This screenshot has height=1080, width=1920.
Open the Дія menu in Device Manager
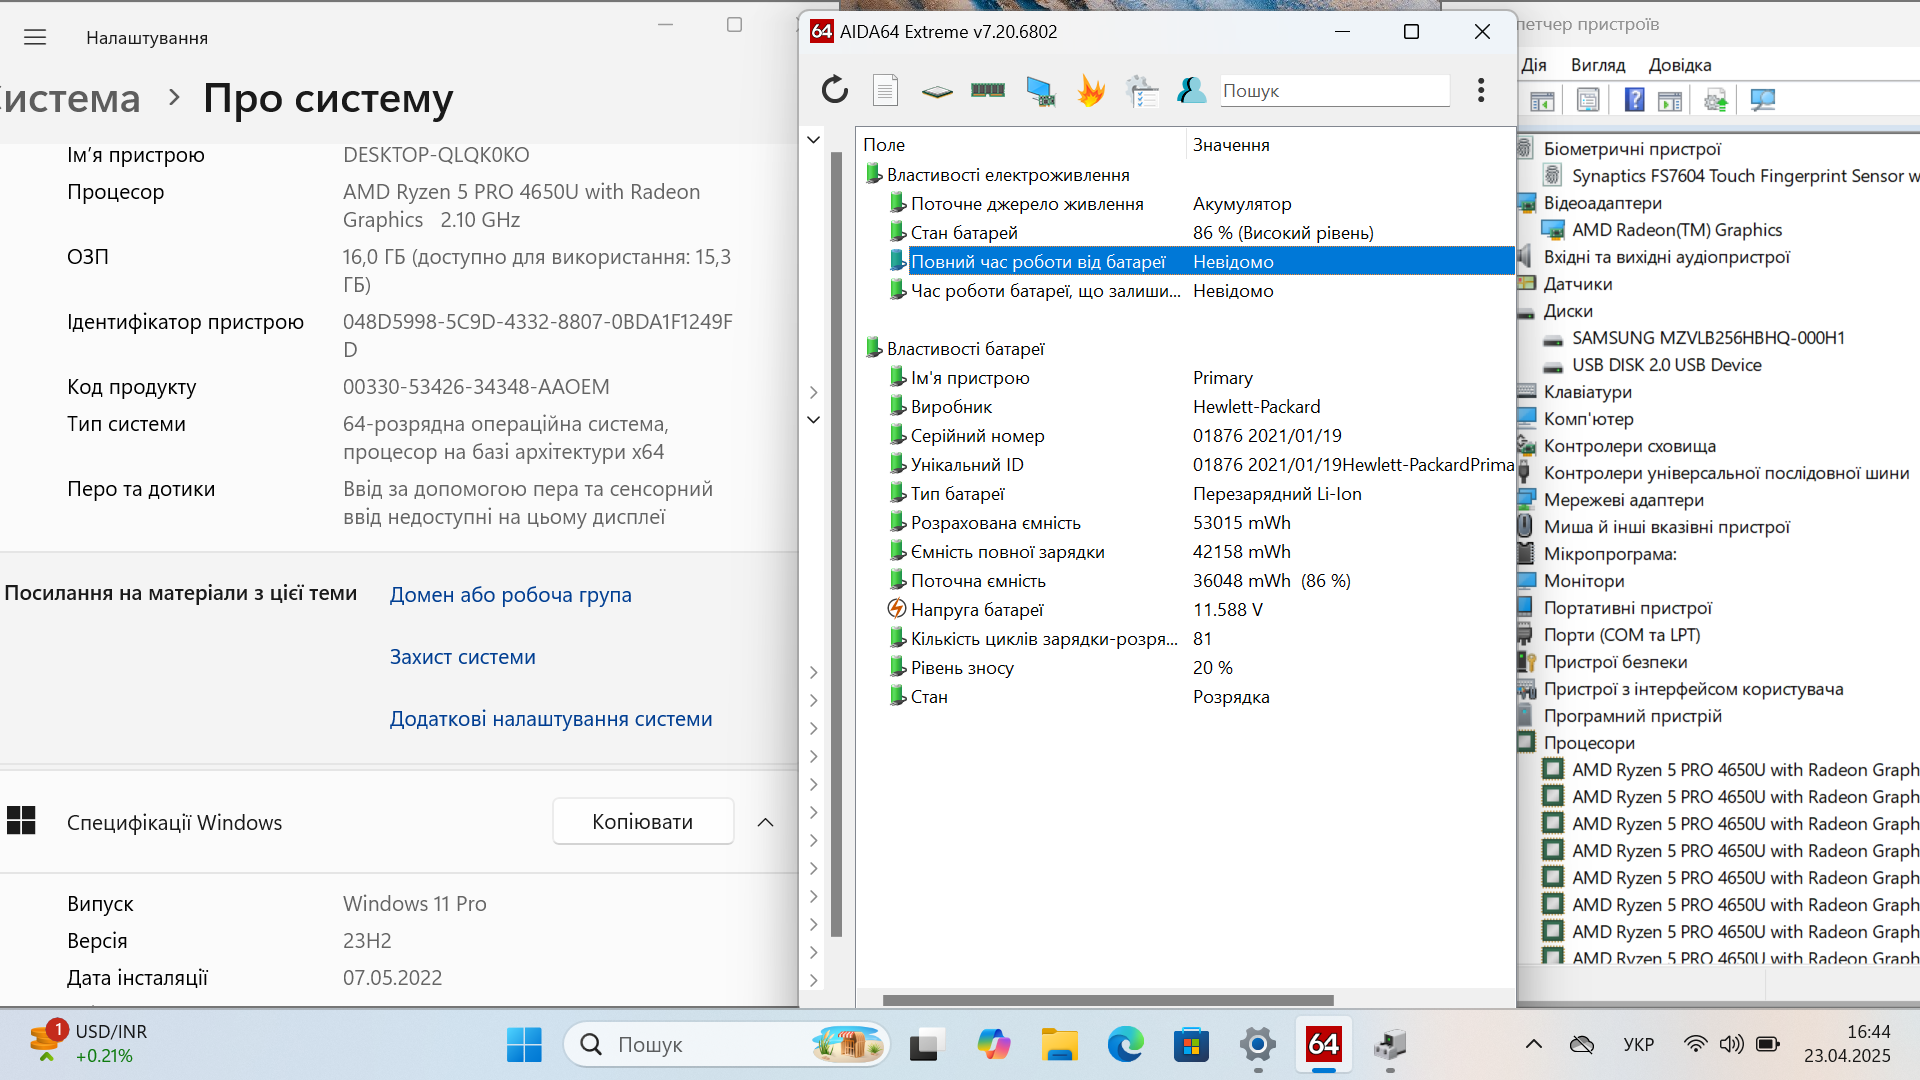point(1534,65)
